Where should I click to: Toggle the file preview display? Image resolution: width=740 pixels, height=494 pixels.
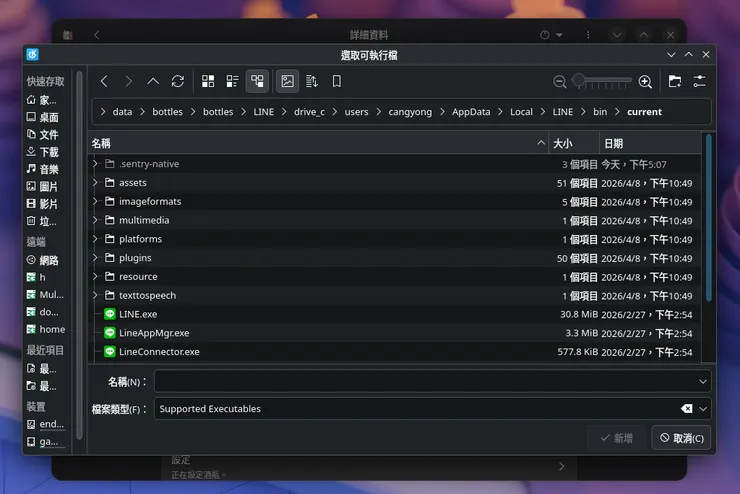point(287,81)
